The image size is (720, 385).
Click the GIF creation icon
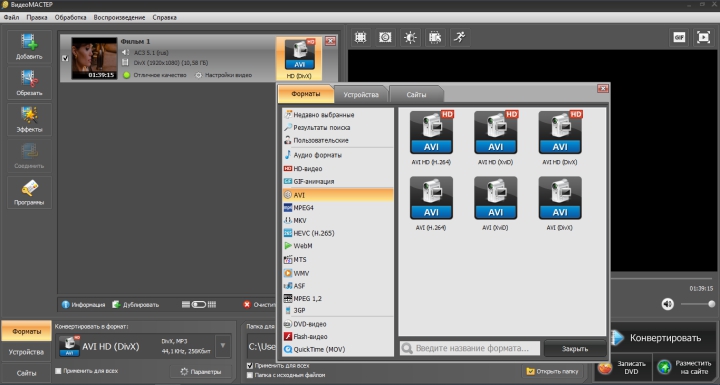click(679, 37)
